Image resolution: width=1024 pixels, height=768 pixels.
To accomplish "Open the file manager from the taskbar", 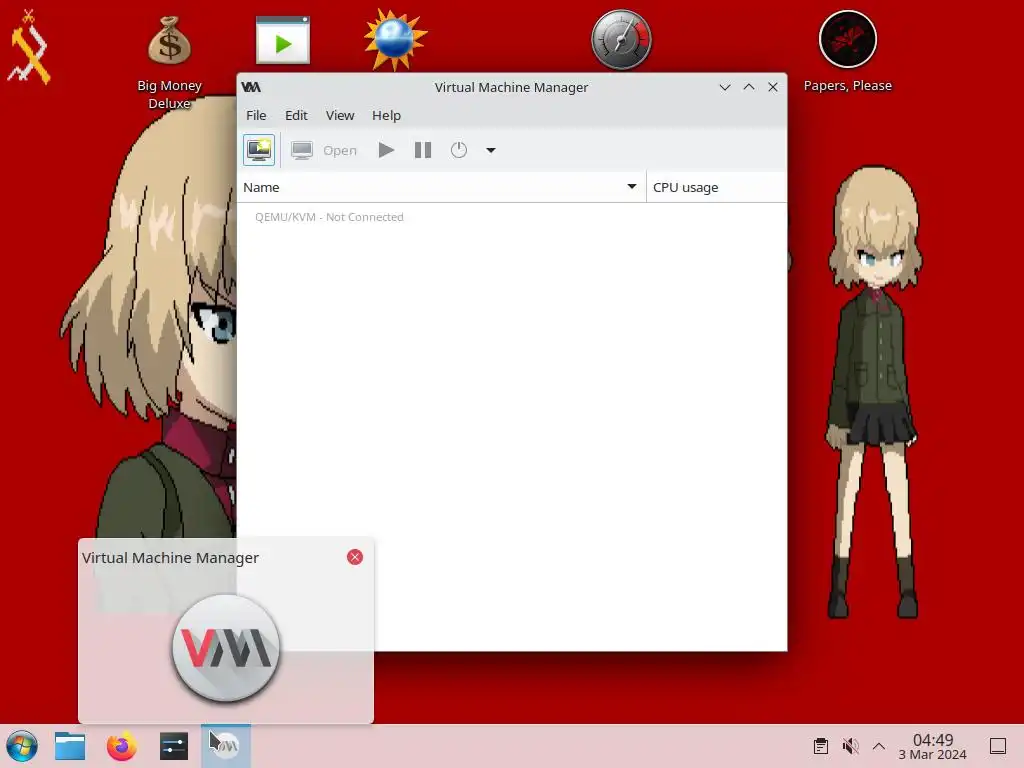I will tap(70, 746).
